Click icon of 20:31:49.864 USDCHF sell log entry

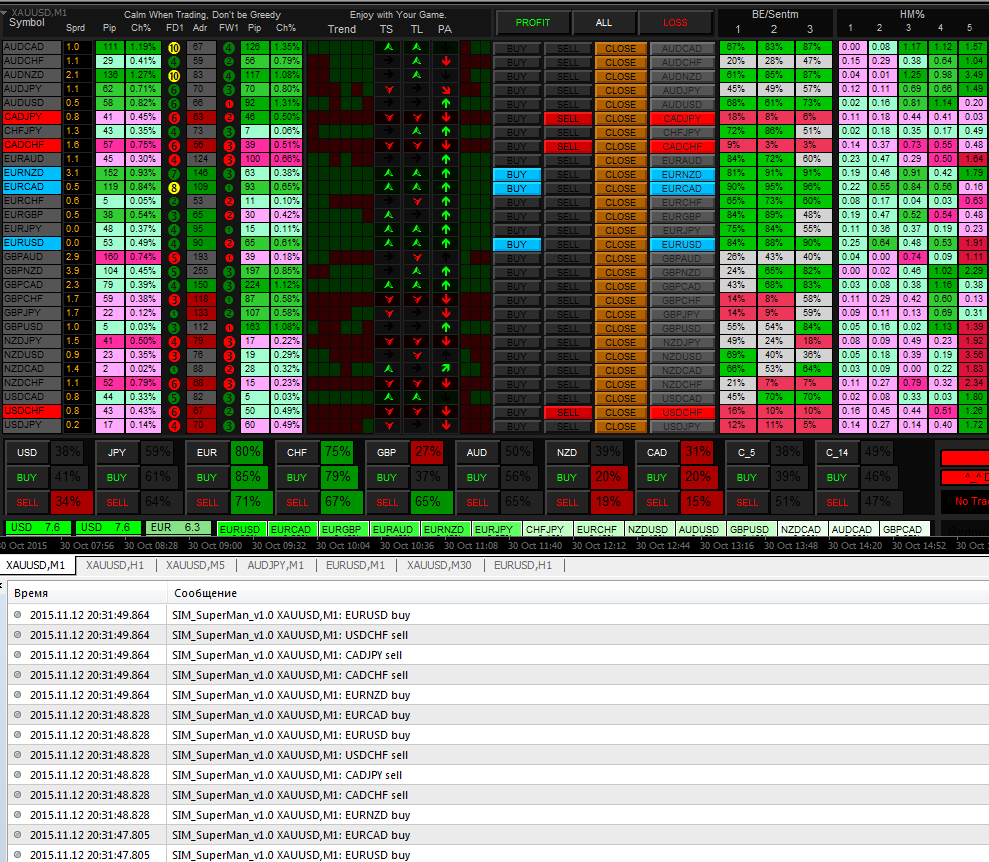18,635
